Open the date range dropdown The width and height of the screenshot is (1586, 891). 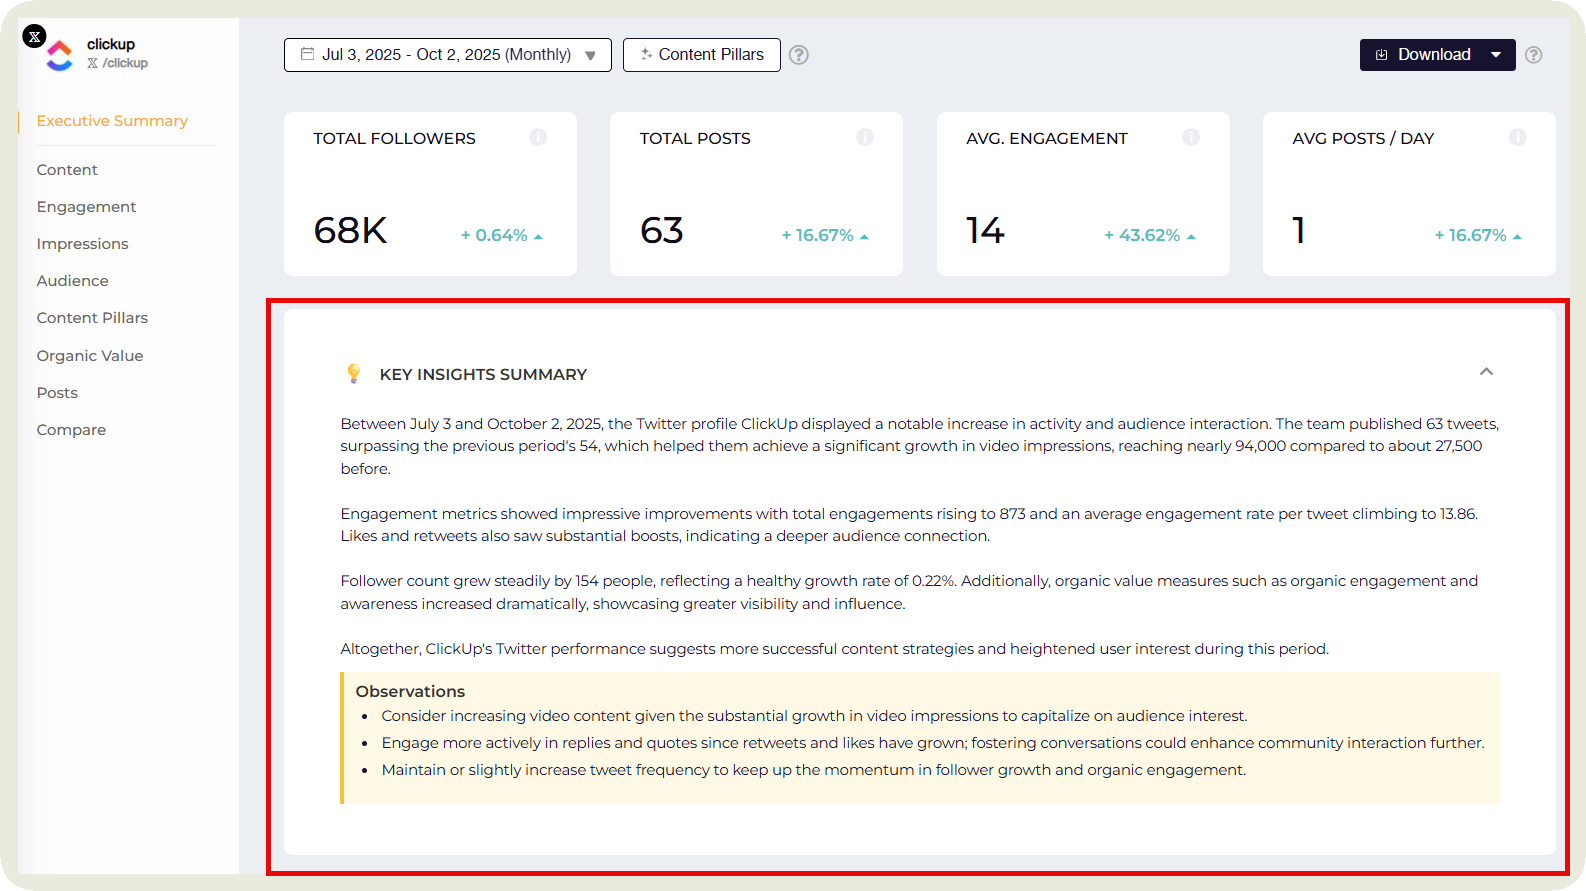[447, 55]
